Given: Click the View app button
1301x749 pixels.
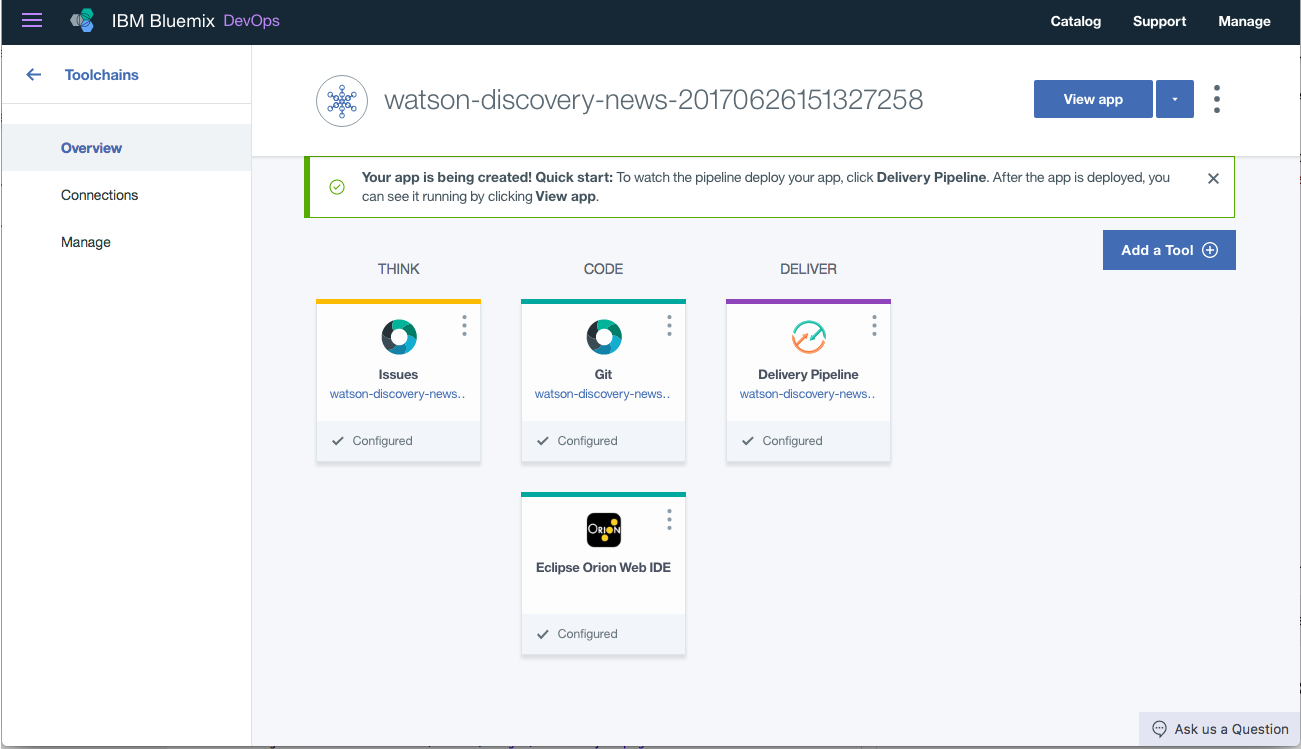Looking at the screenshot, I should tap(1093, 99).
